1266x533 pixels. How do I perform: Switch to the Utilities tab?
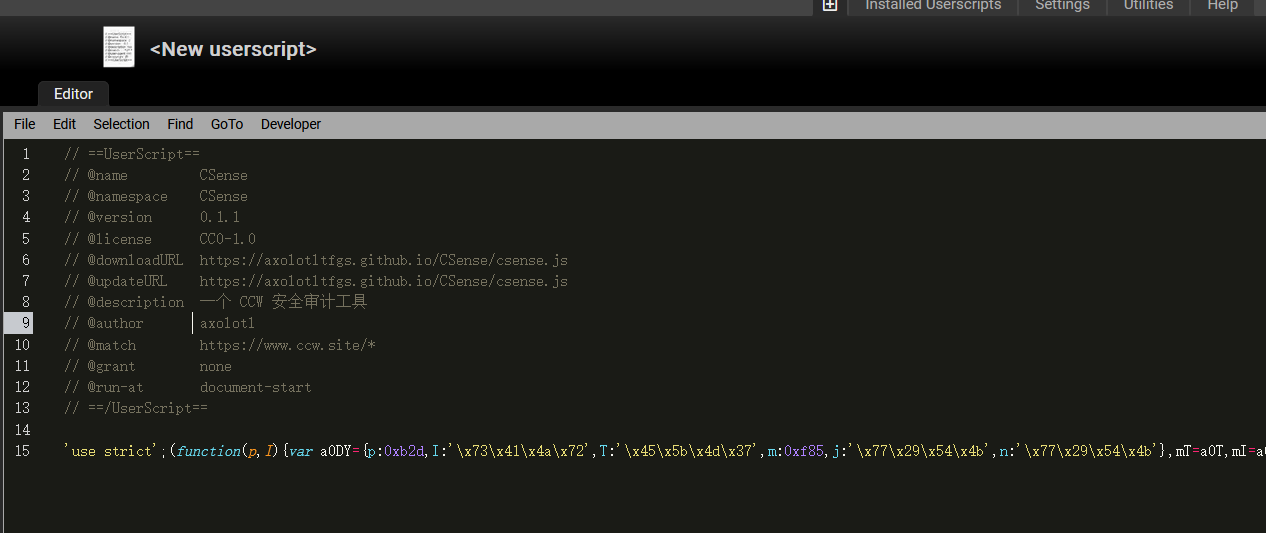click(1148, 6)
